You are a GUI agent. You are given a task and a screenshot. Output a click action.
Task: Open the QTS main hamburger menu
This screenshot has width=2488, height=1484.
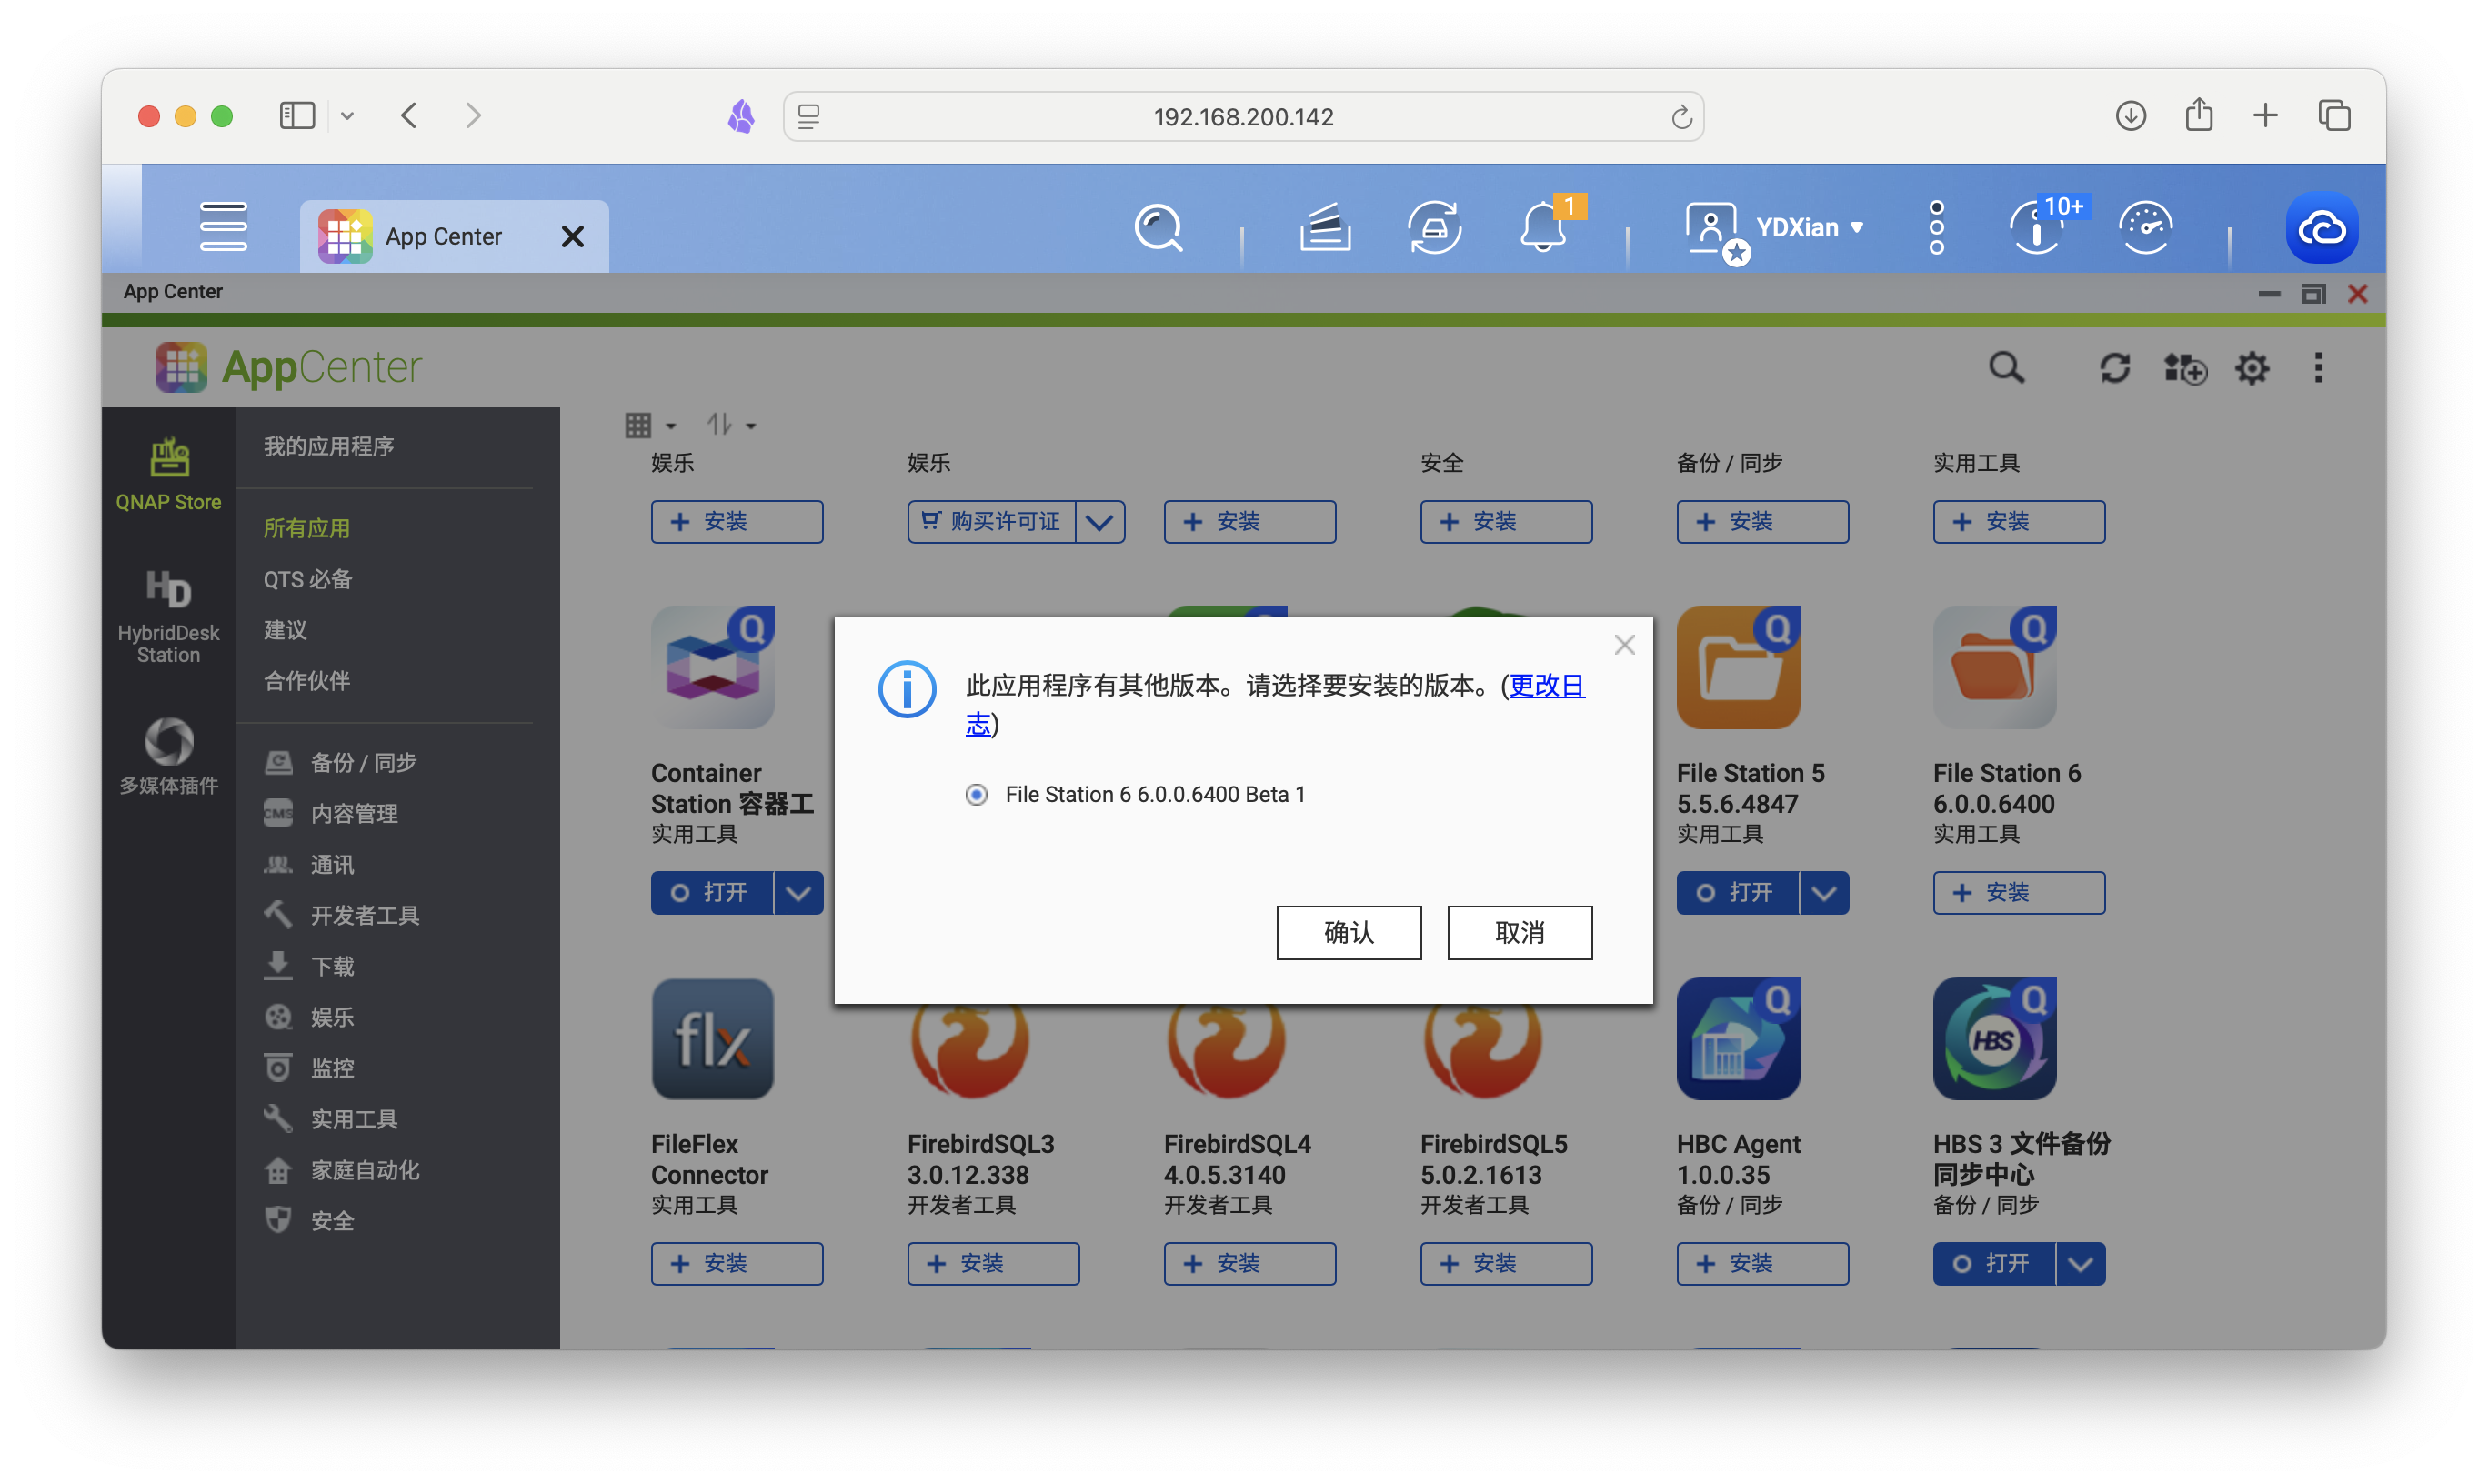tap(223, 227)
